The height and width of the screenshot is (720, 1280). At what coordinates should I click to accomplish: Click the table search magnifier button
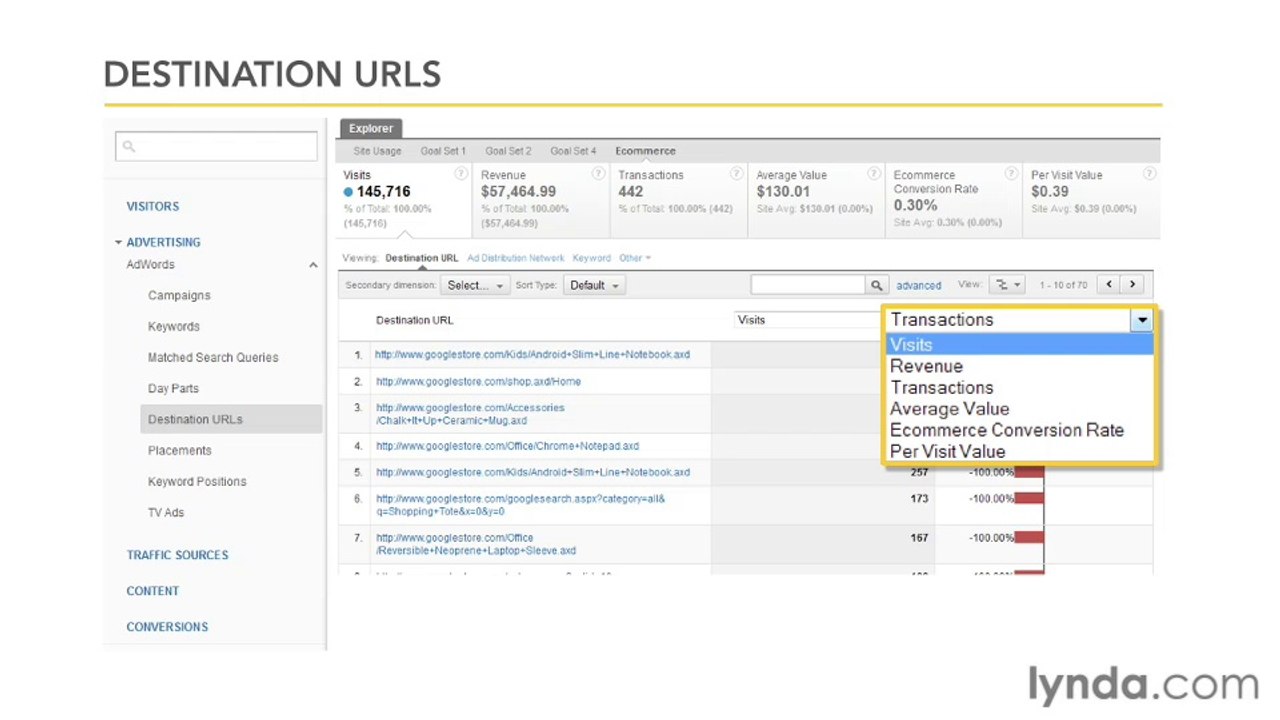tap(877, 285)
